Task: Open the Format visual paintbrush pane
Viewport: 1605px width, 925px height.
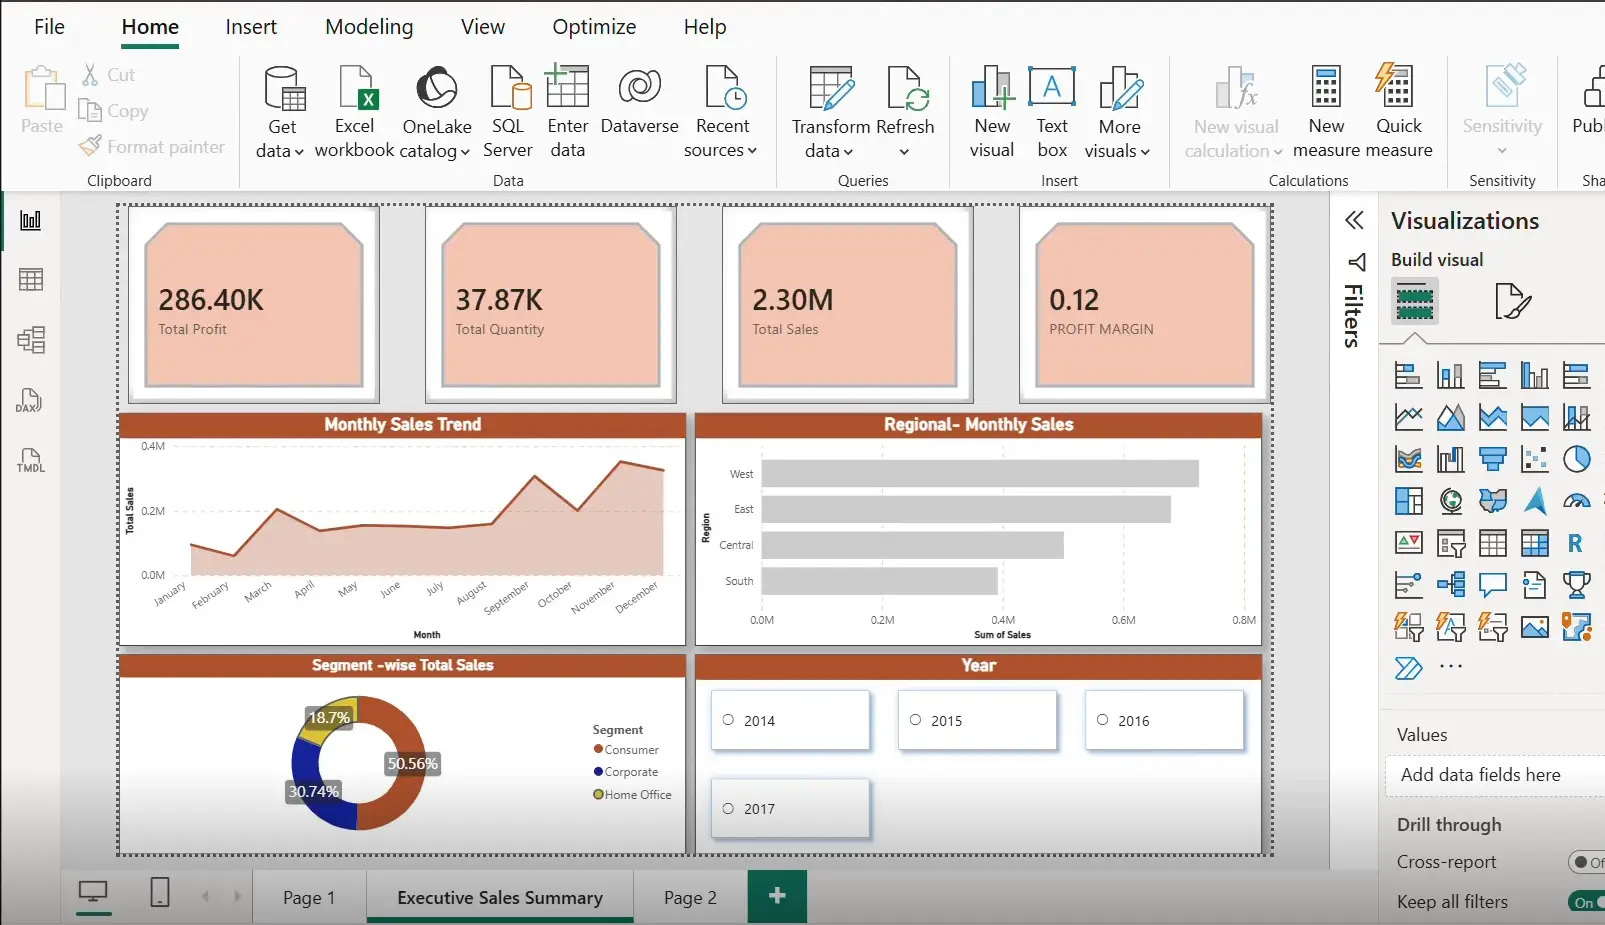Action: click(1513, 300)
